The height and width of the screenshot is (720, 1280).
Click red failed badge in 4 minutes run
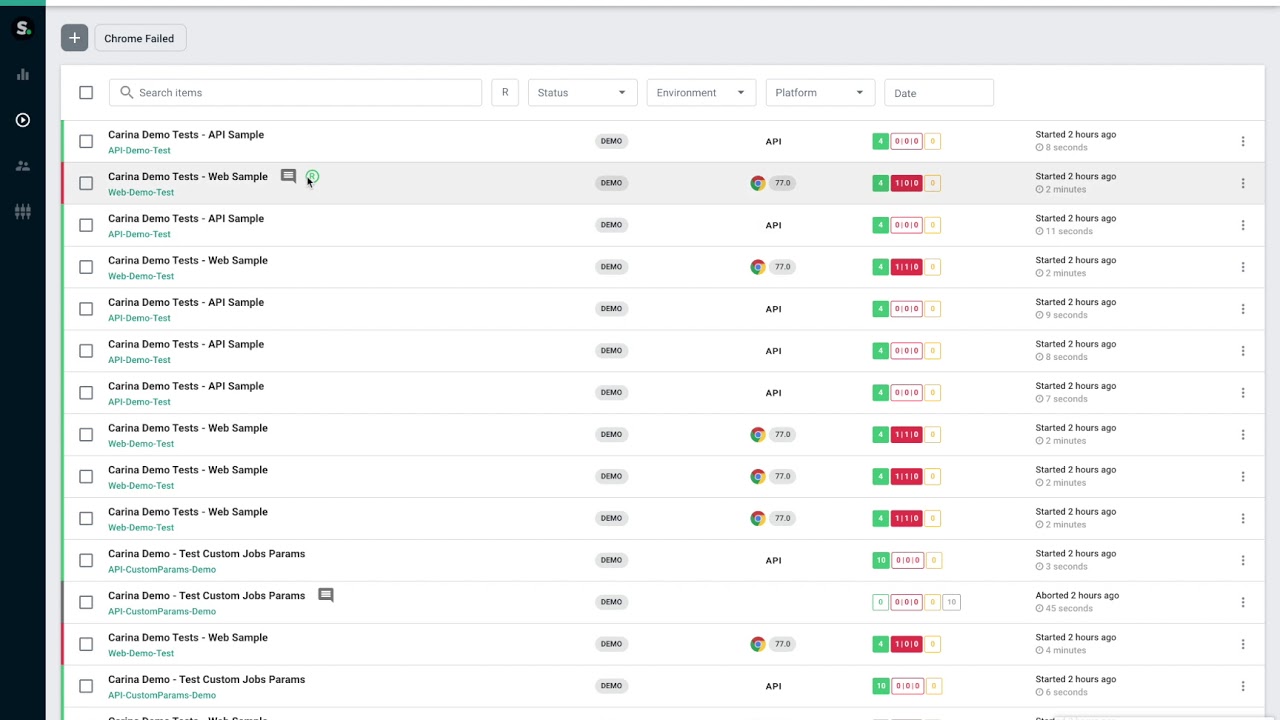click(x=906, y=644)
